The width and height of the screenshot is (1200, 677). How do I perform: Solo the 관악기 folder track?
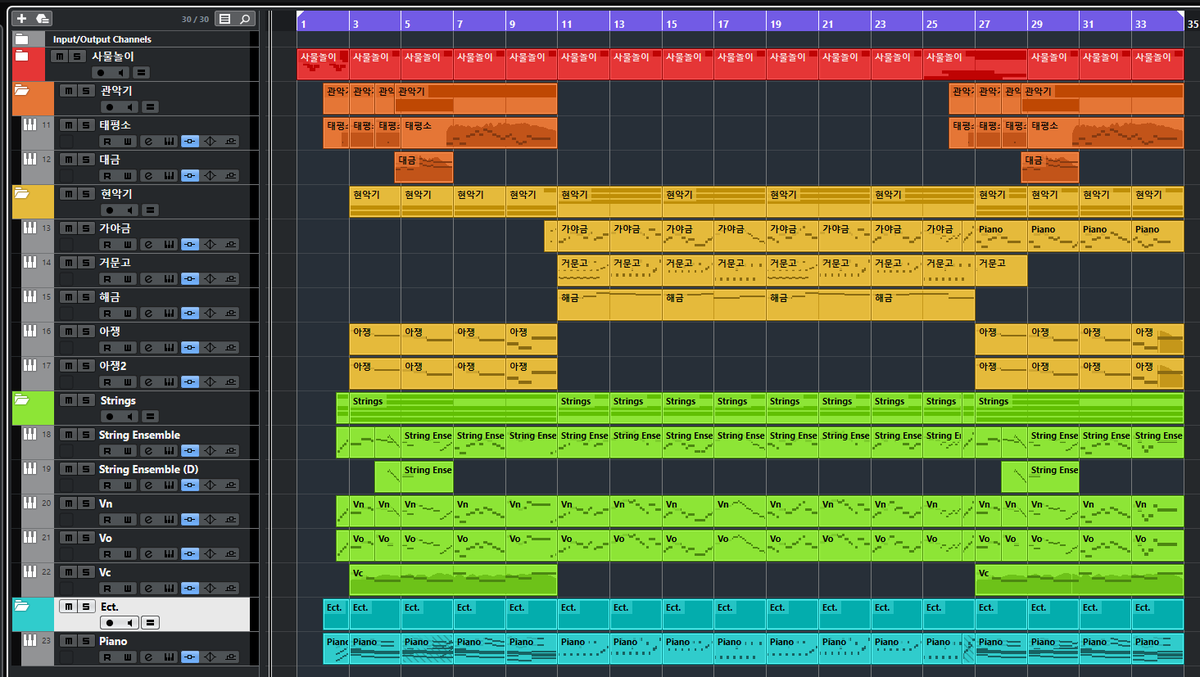click(x=84, y=91)
